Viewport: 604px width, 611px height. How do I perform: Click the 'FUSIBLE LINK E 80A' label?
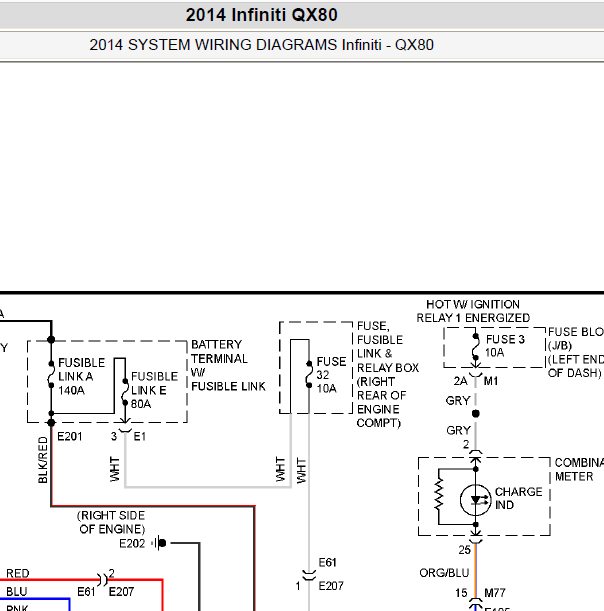click(x=154, y=390)
